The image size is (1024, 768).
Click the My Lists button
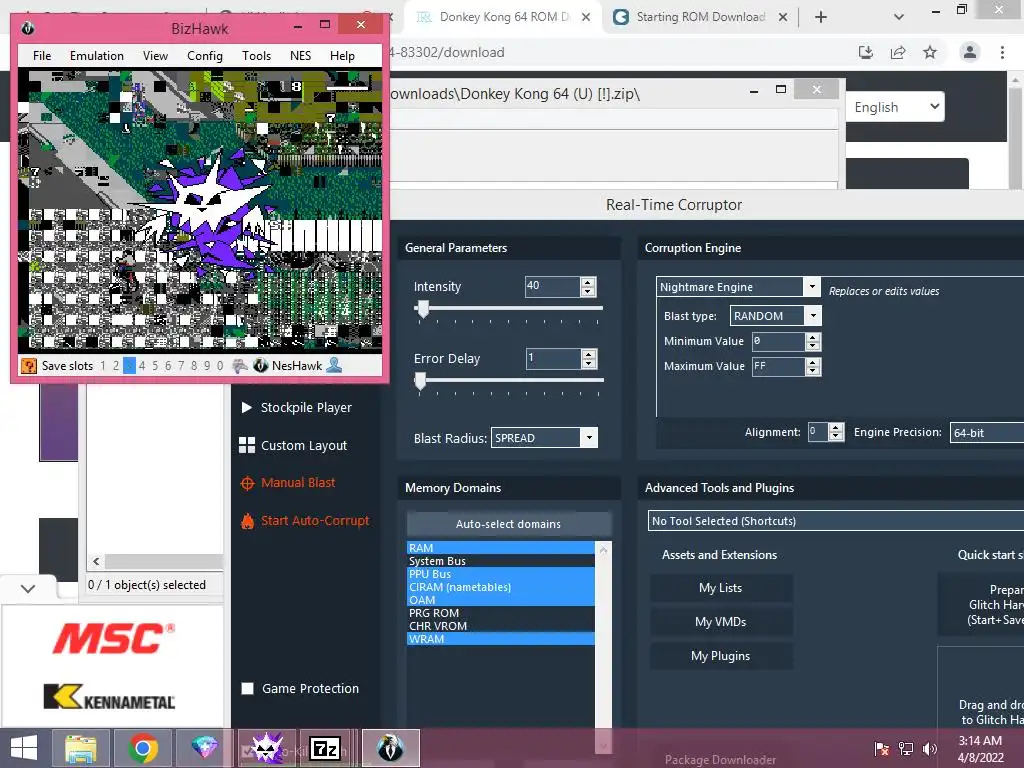[721, 588]
